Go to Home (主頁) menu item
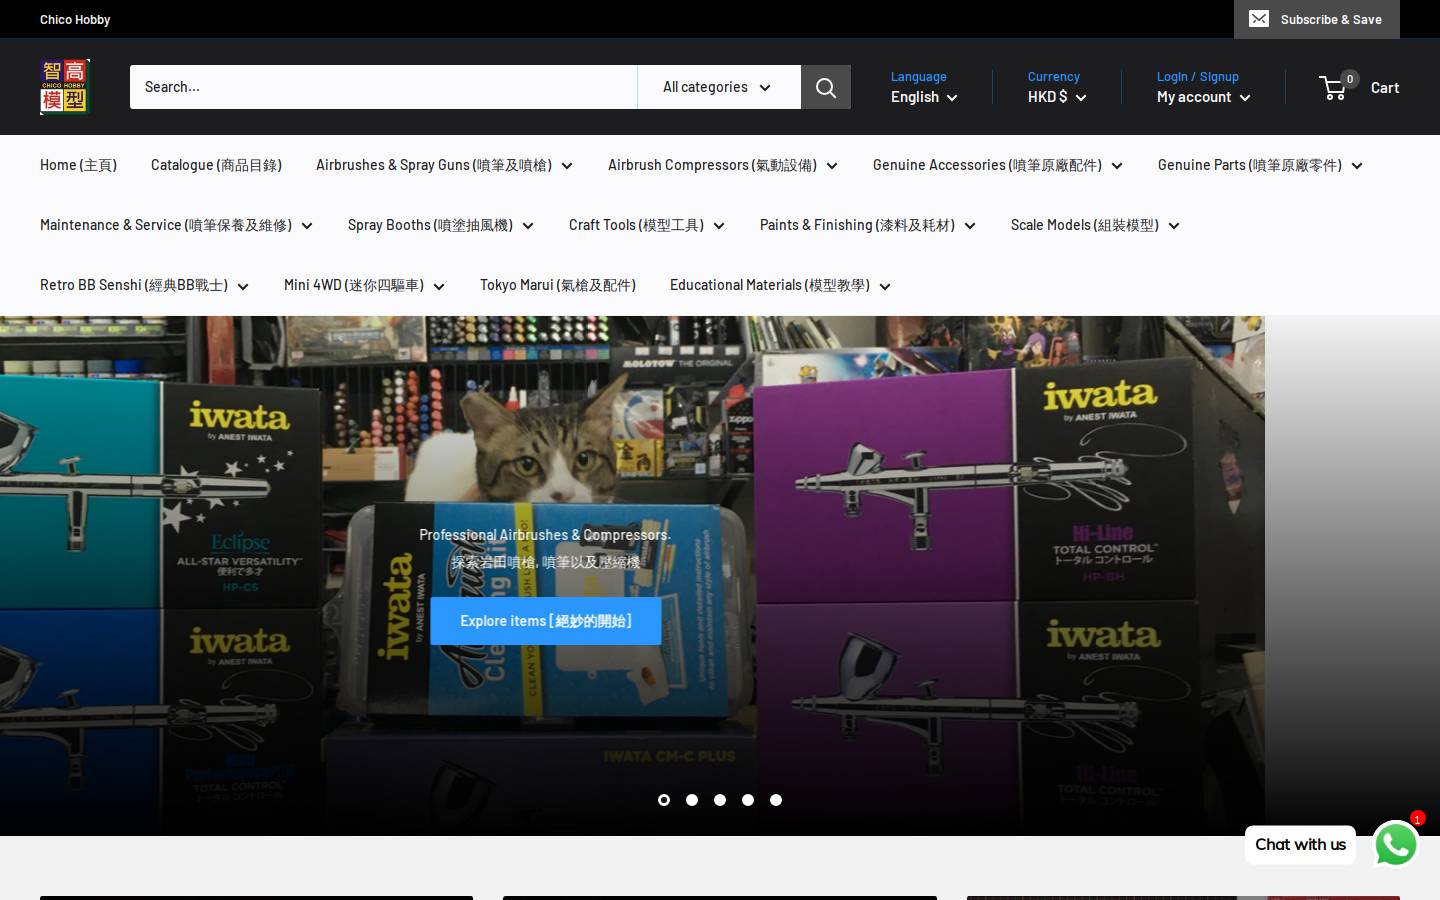 (x=78, y=165)
